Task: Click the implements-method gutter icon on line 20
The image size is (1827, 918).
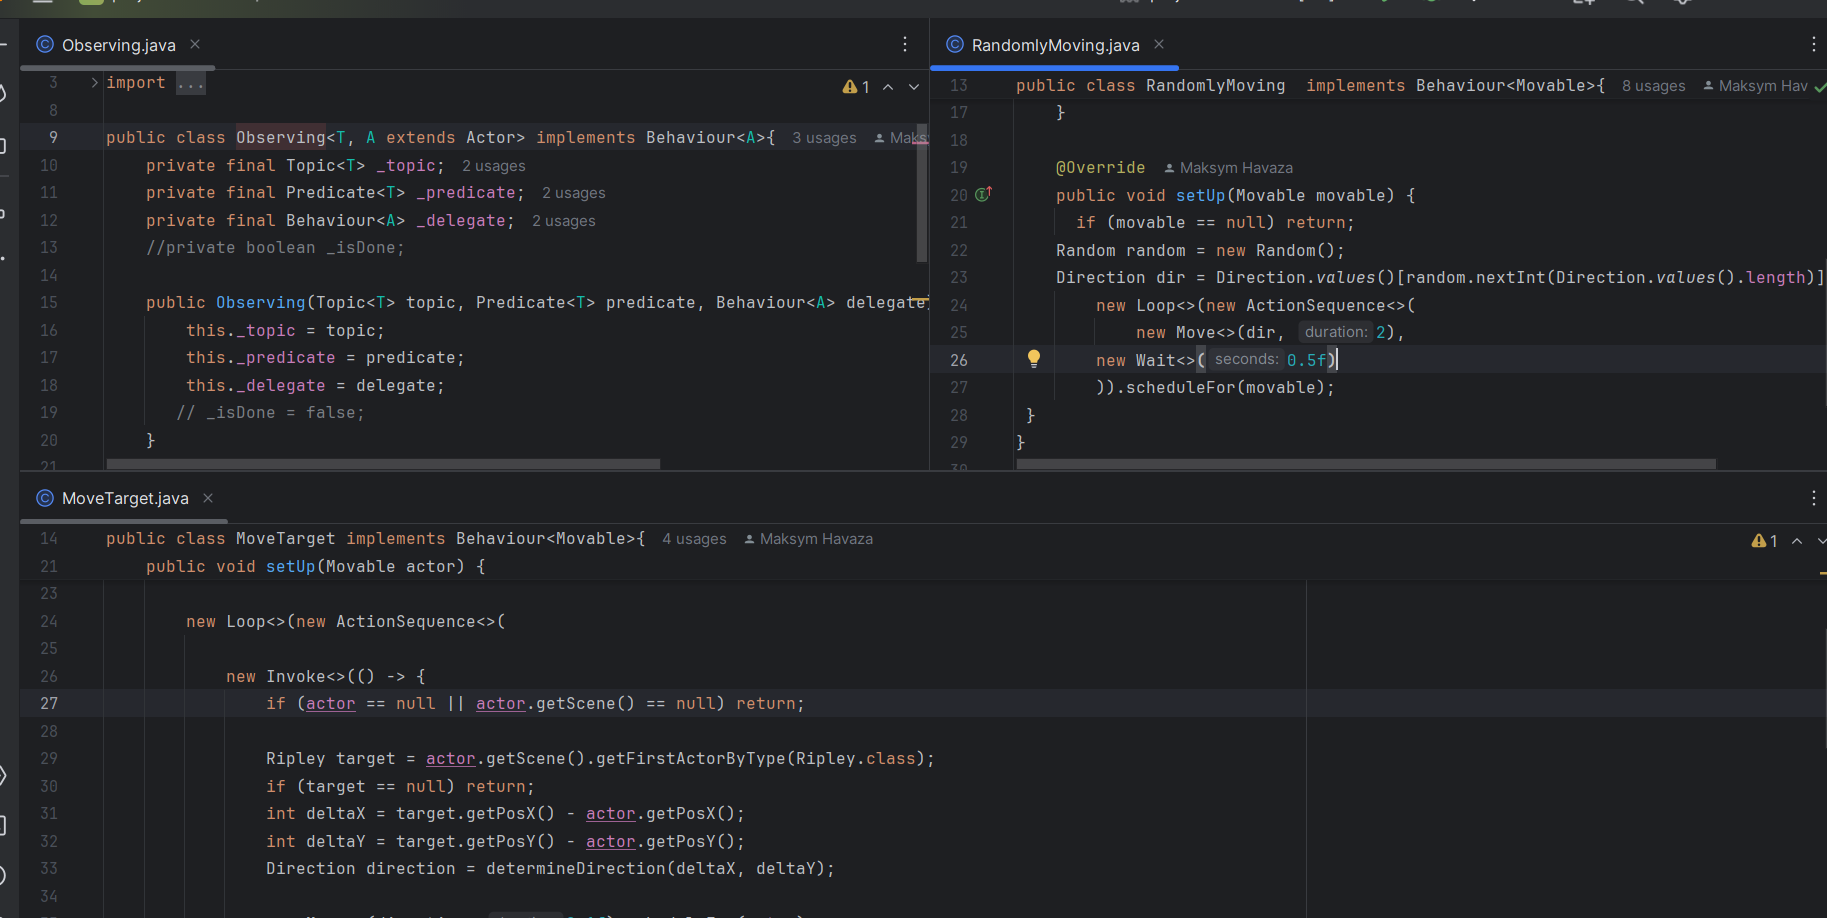Action: pyautogui.click(x=983, y=194)
